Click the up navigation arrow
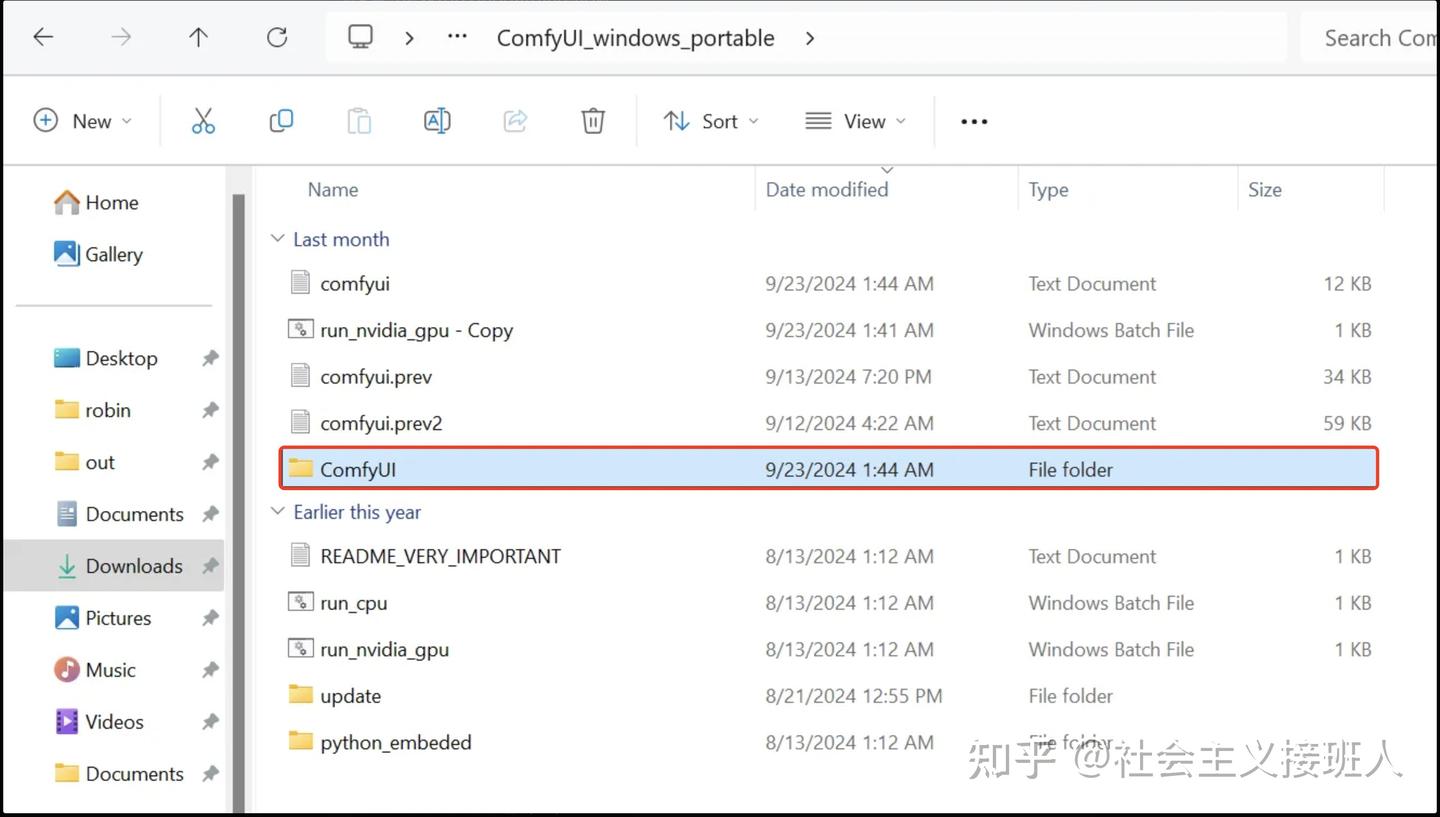The image size is (1440, 817). pos(198,37)
